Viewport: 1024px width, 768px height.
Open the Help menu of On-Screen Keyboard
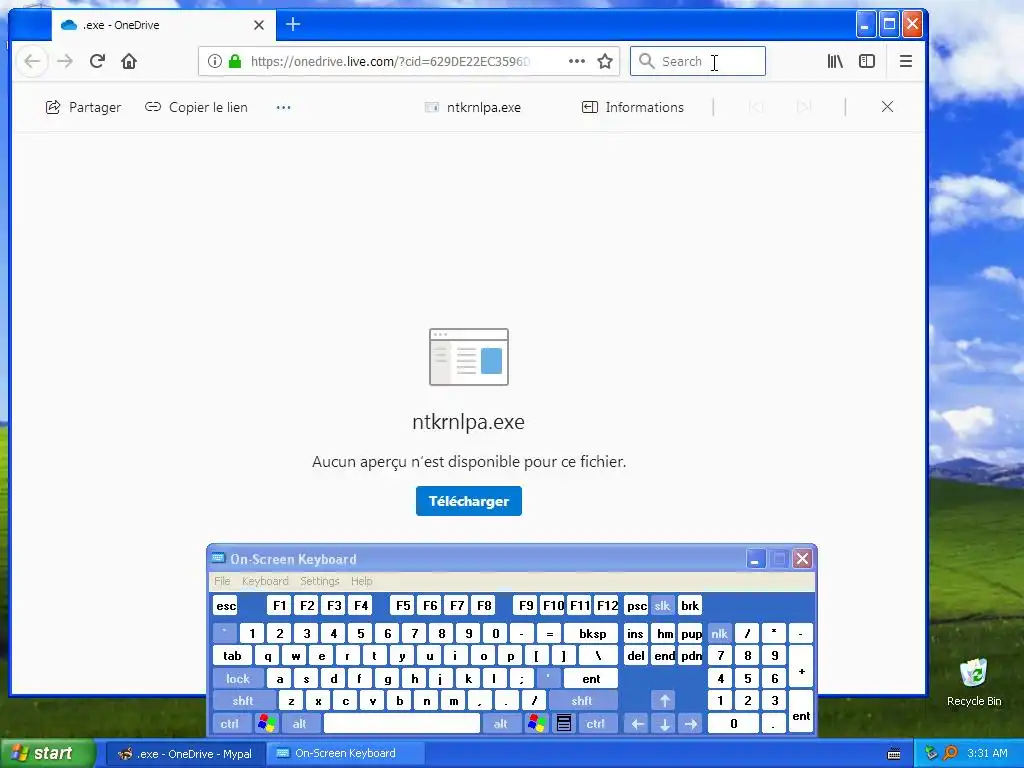click(361, 581)
